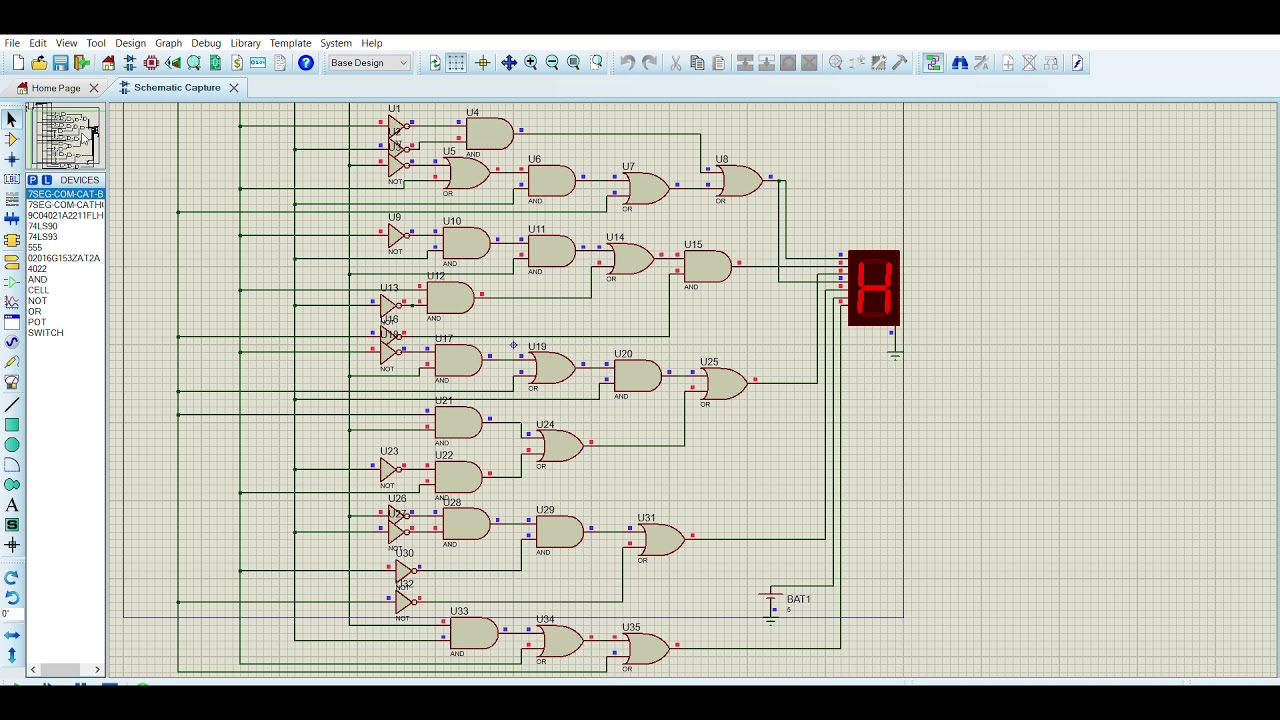Image resolution: width=1280 pixels, height=720 pixels.
Task: Switch to the Home Page tab
Action: 56,88
